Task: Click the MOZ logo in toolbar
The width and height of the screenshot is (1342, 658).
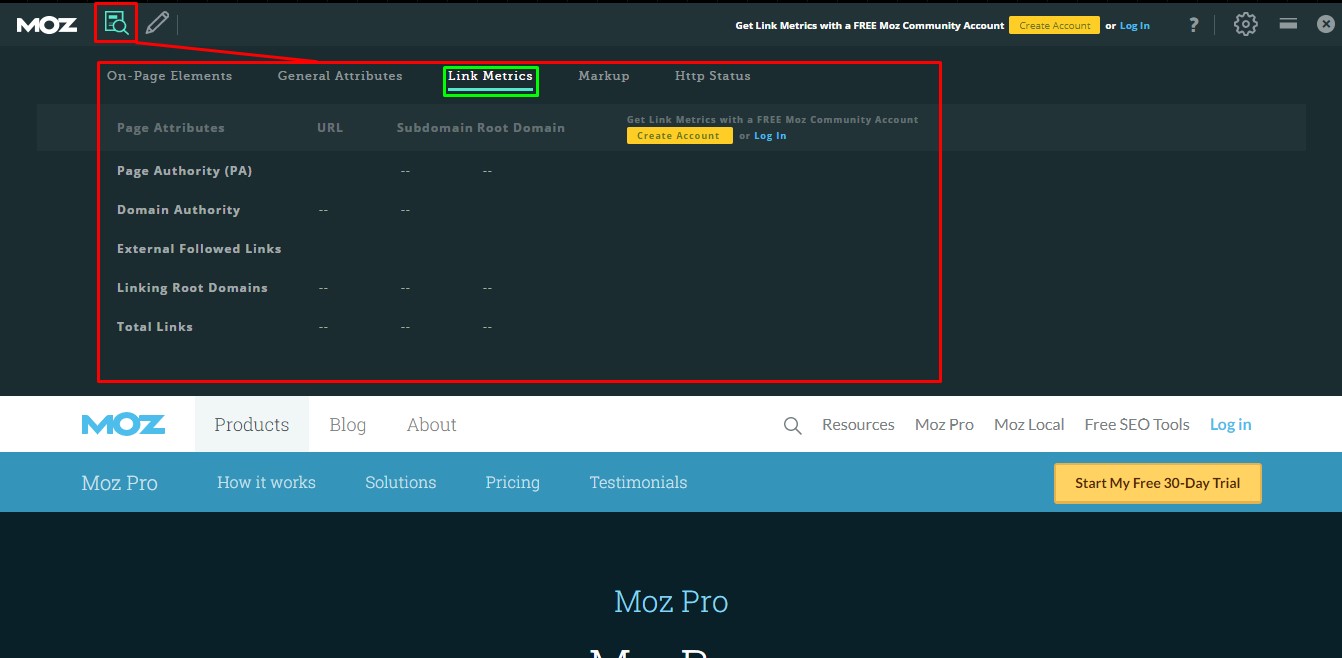Action: pos(47,25)
